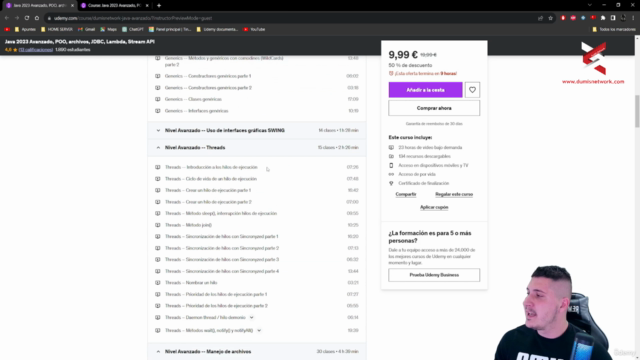Collapse Nivel Avanzado Manejo de archivos section
This screenshot has width=640, height=360.
click(x=257, y=351)
